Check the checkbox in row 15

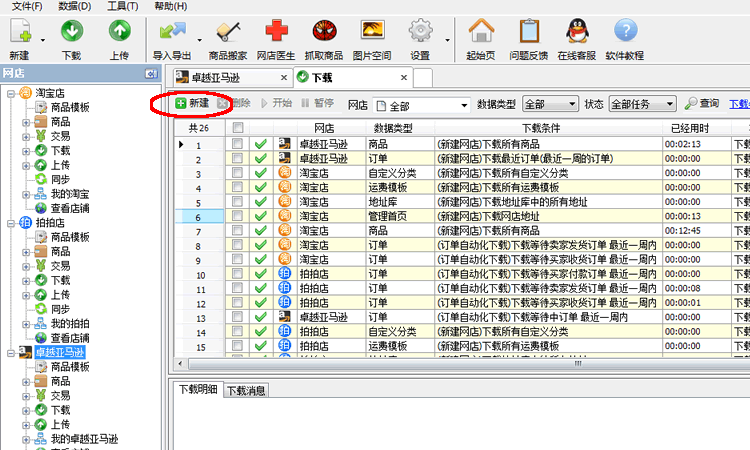[x=237, y=345]
